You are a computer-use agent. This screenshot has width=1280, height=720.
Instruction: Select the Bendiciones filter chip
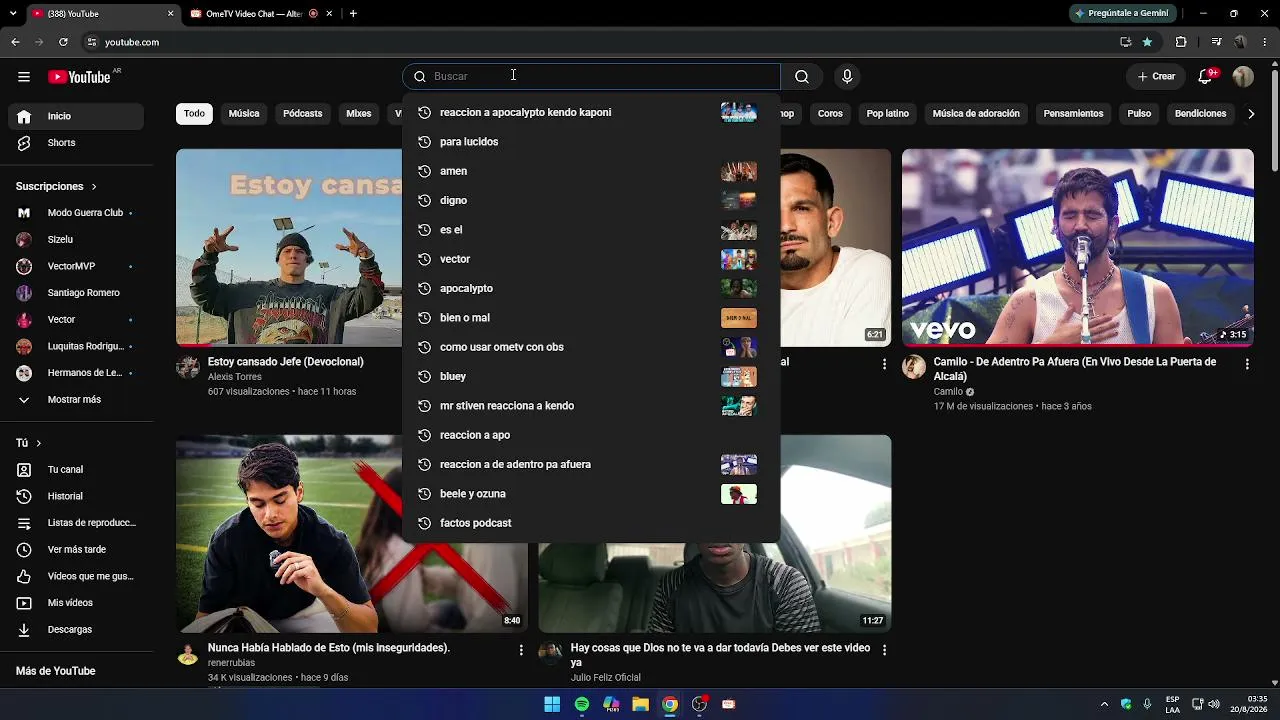tap(1200, 114)
